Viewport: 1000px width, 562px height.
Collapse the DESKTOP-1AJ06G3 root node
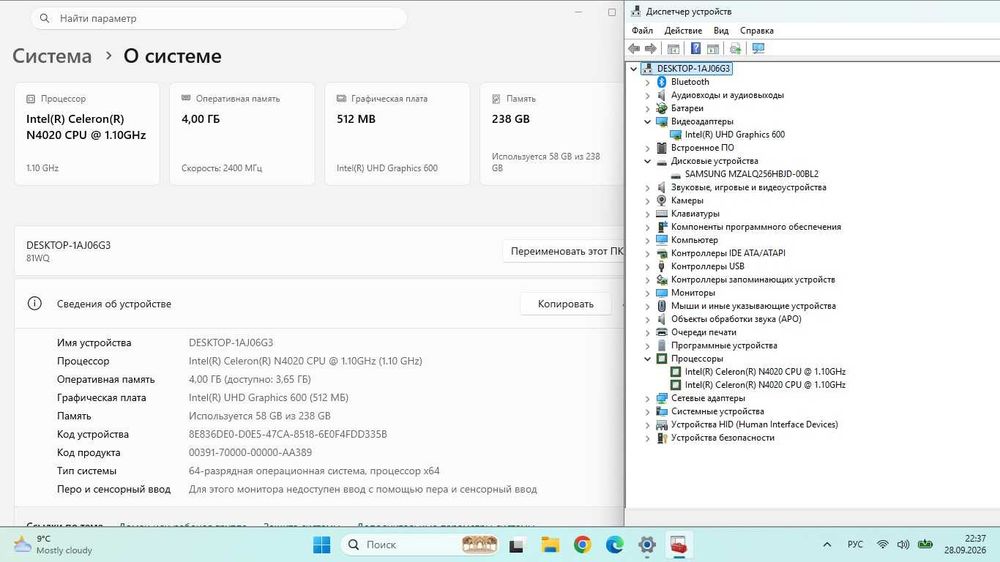633,68
